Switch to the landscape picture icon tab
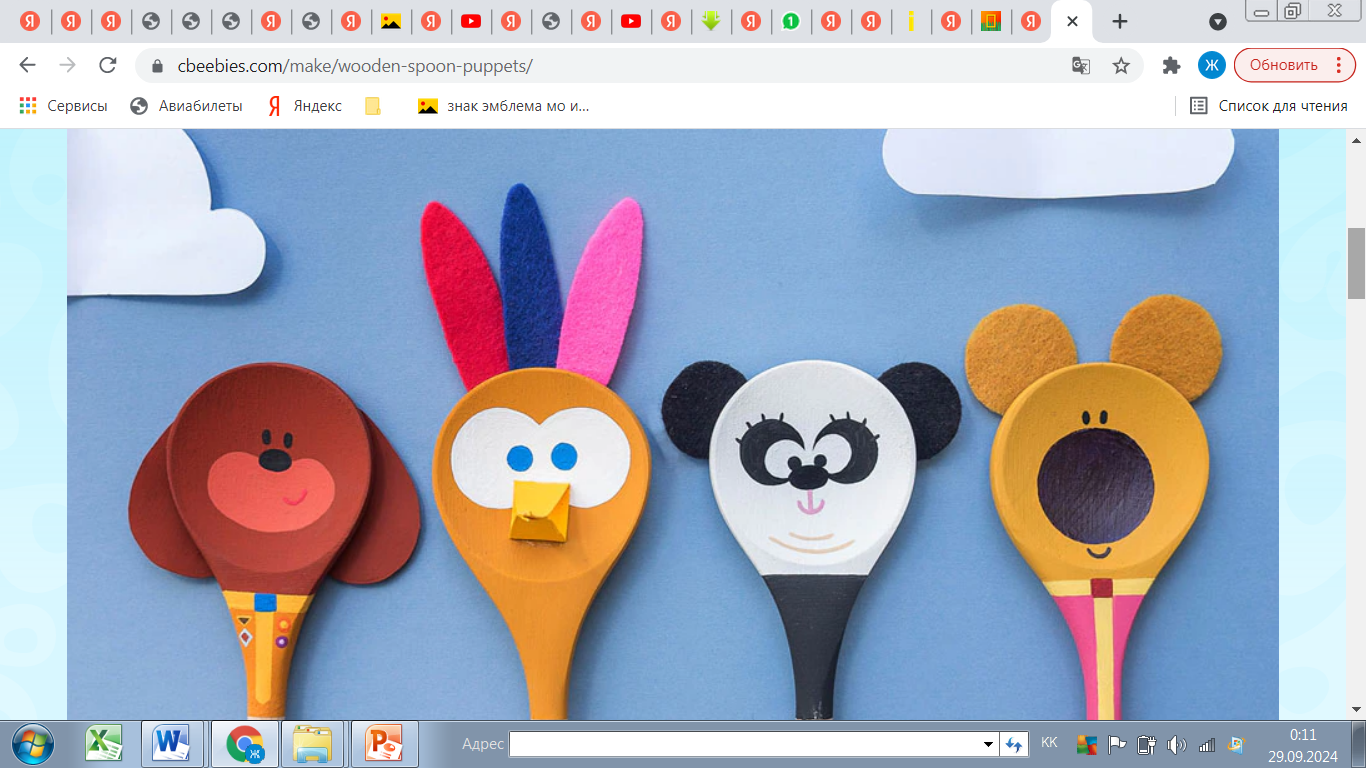The image size is (1366, 768). click(x=391, y=21)
